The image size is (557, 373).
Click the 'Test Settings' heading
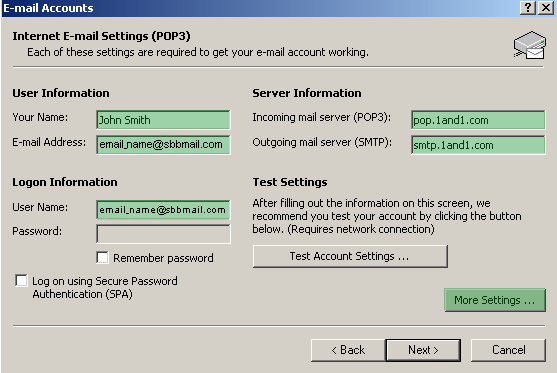point(290,182)
